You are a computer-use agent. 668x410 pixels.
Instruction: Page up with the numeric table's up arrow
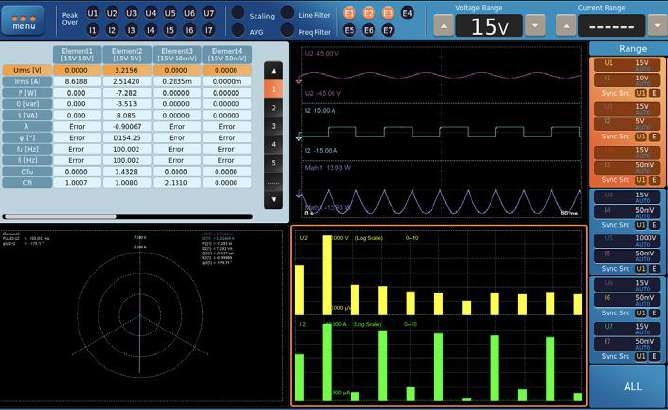pos(274,71)
